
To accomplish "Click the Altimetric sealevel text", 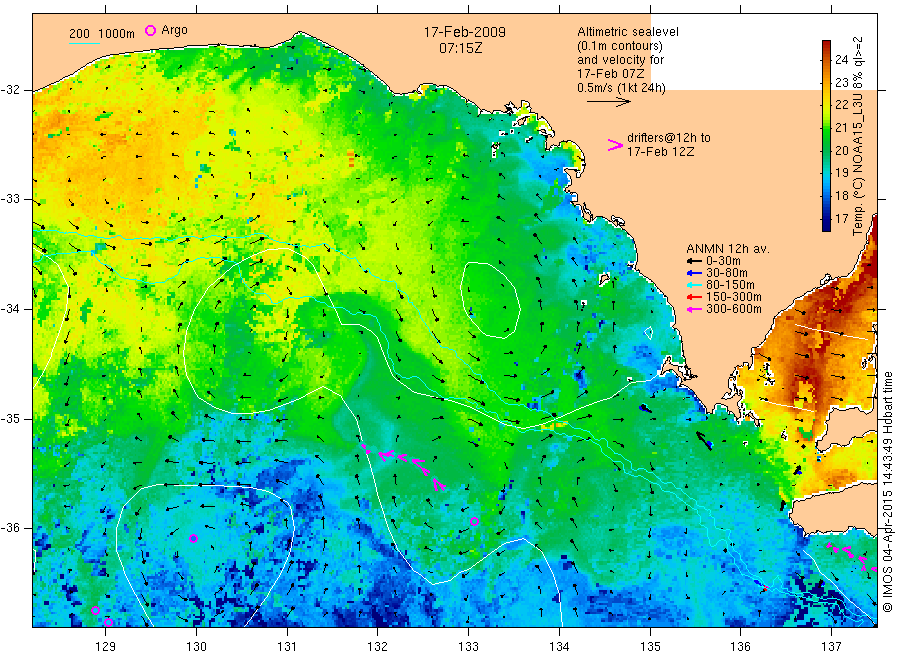I will (x=628, y=32).
